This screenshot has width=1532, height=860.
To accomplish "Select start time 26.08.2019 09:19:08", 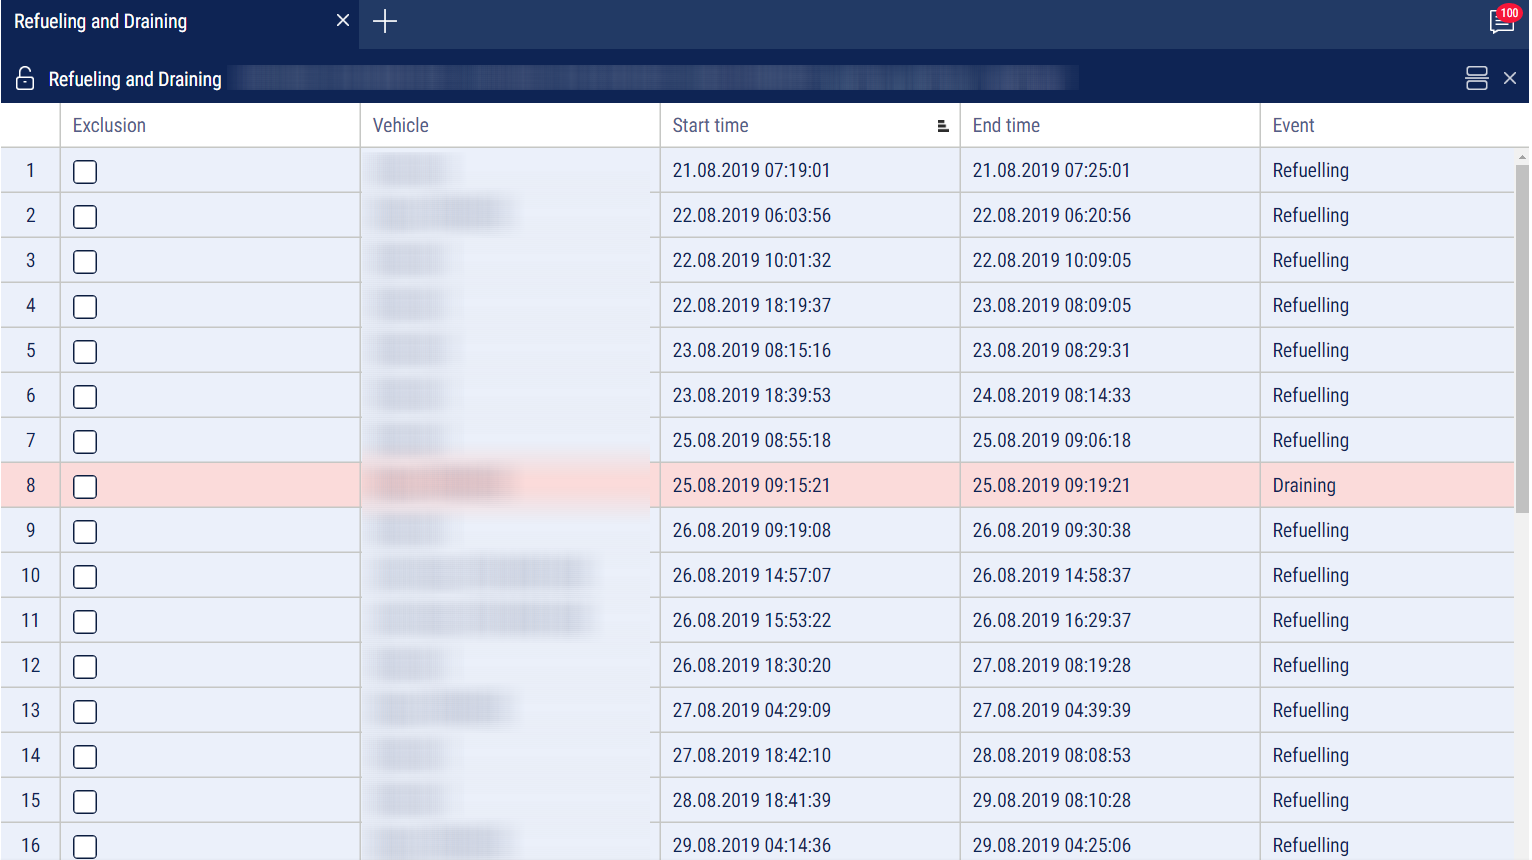I will click(x=751, y=530).
